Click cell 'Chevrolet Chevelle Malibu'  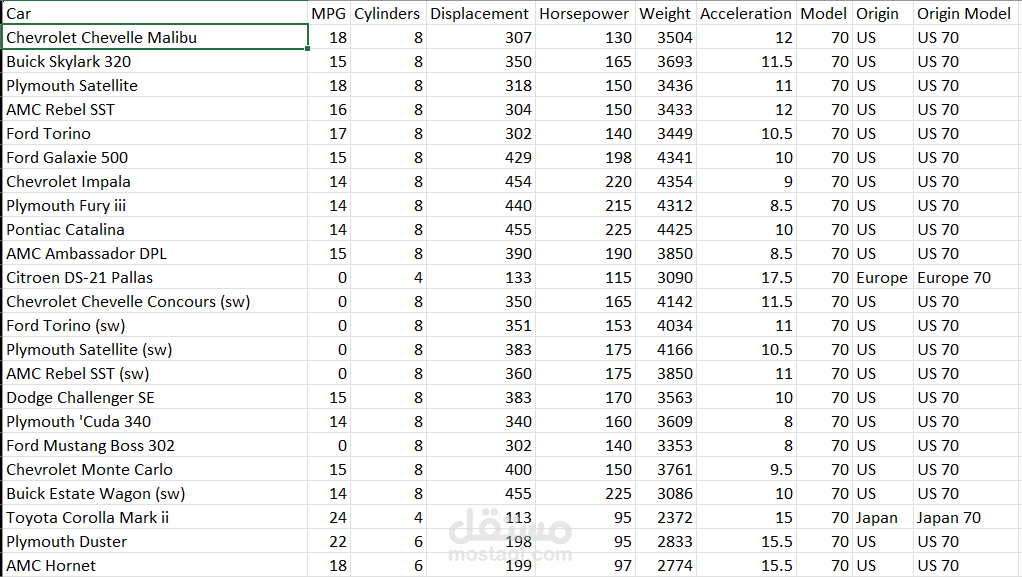[x=155, y=37]
